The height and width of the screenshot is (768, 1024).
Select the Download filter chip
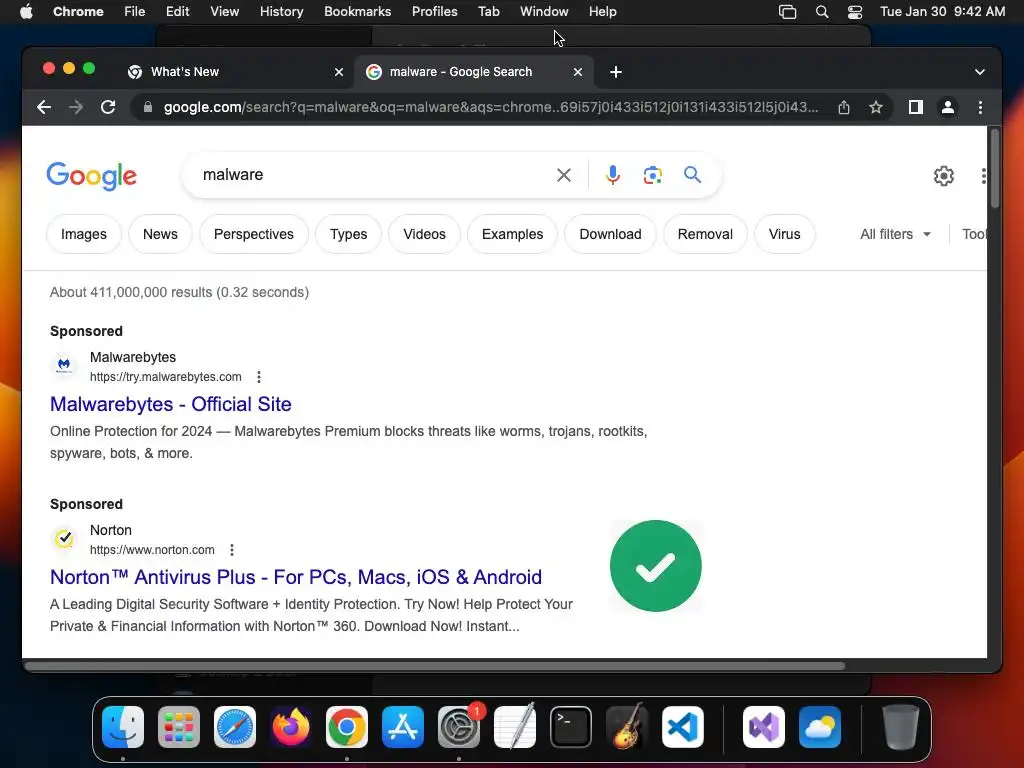[611, 234]
